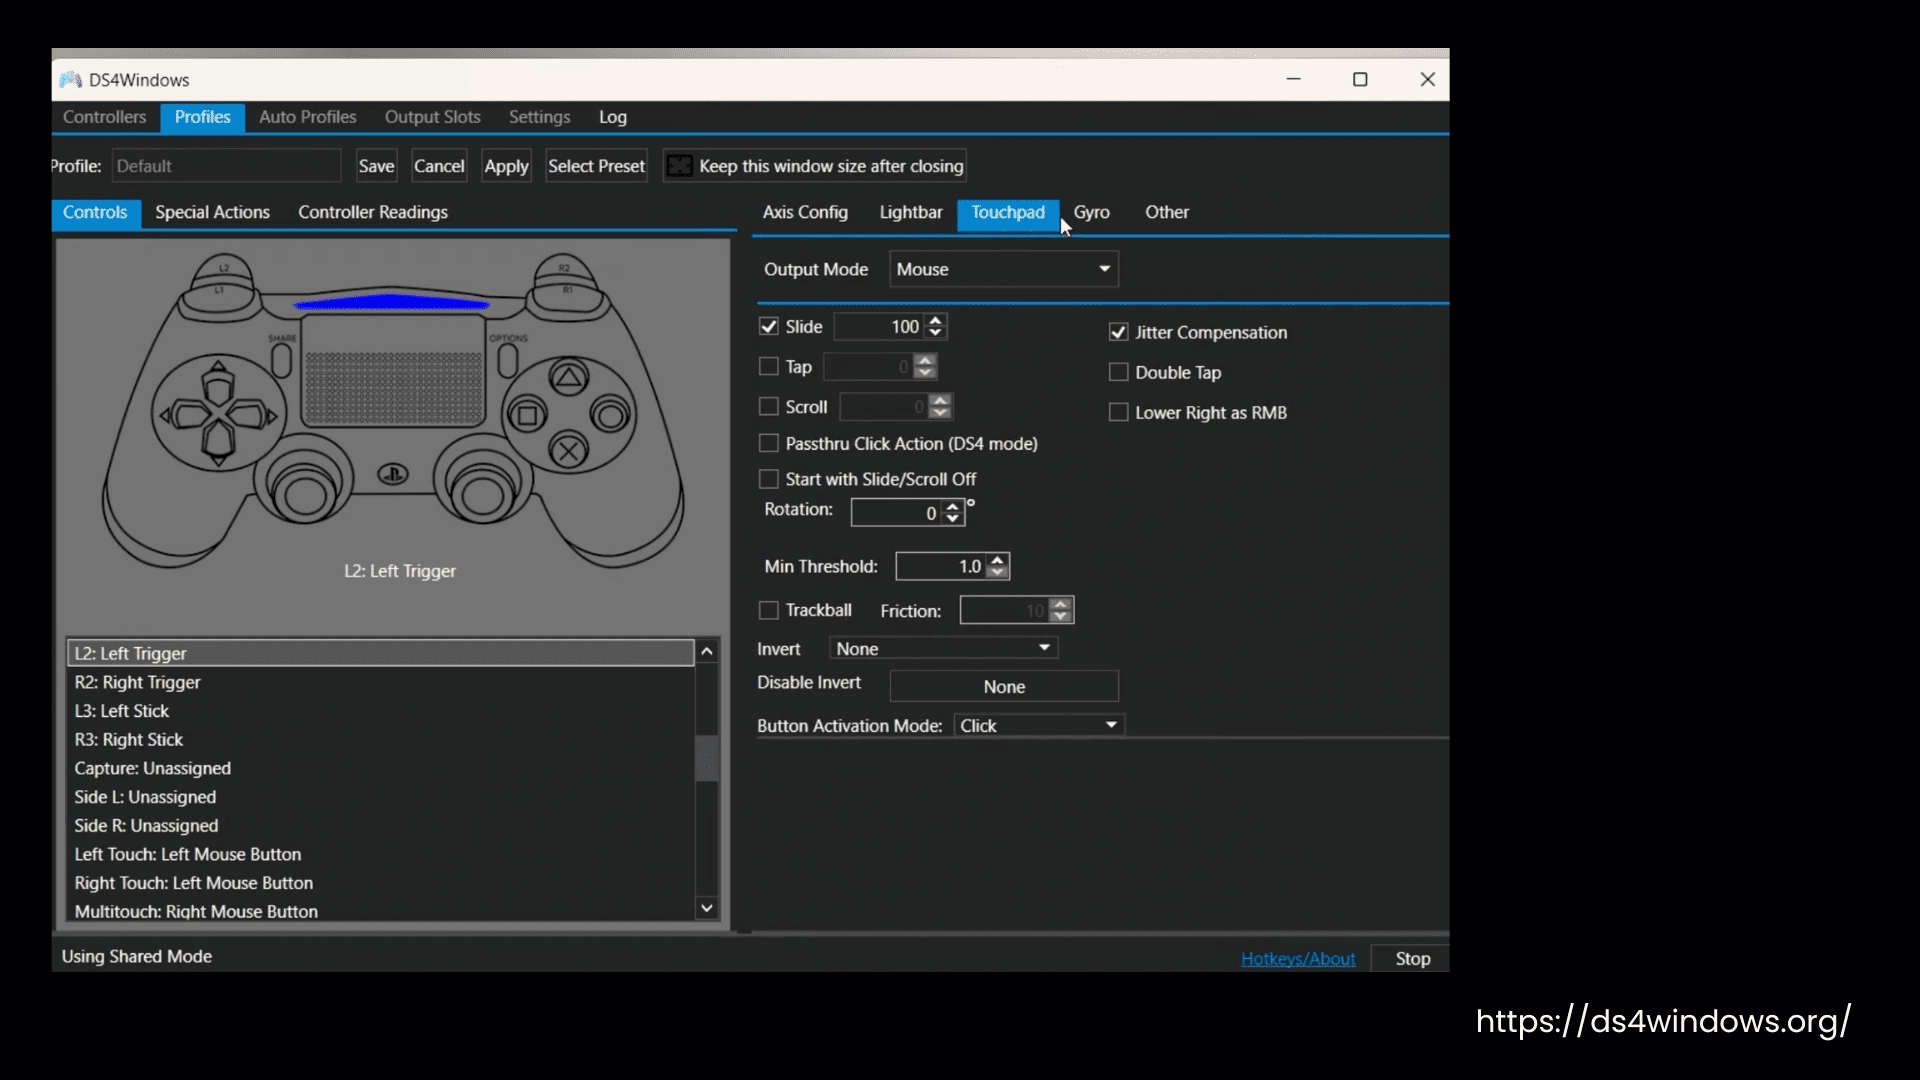
Task: Click the triangle button on the controller image
Action: (x=569, y=378)
